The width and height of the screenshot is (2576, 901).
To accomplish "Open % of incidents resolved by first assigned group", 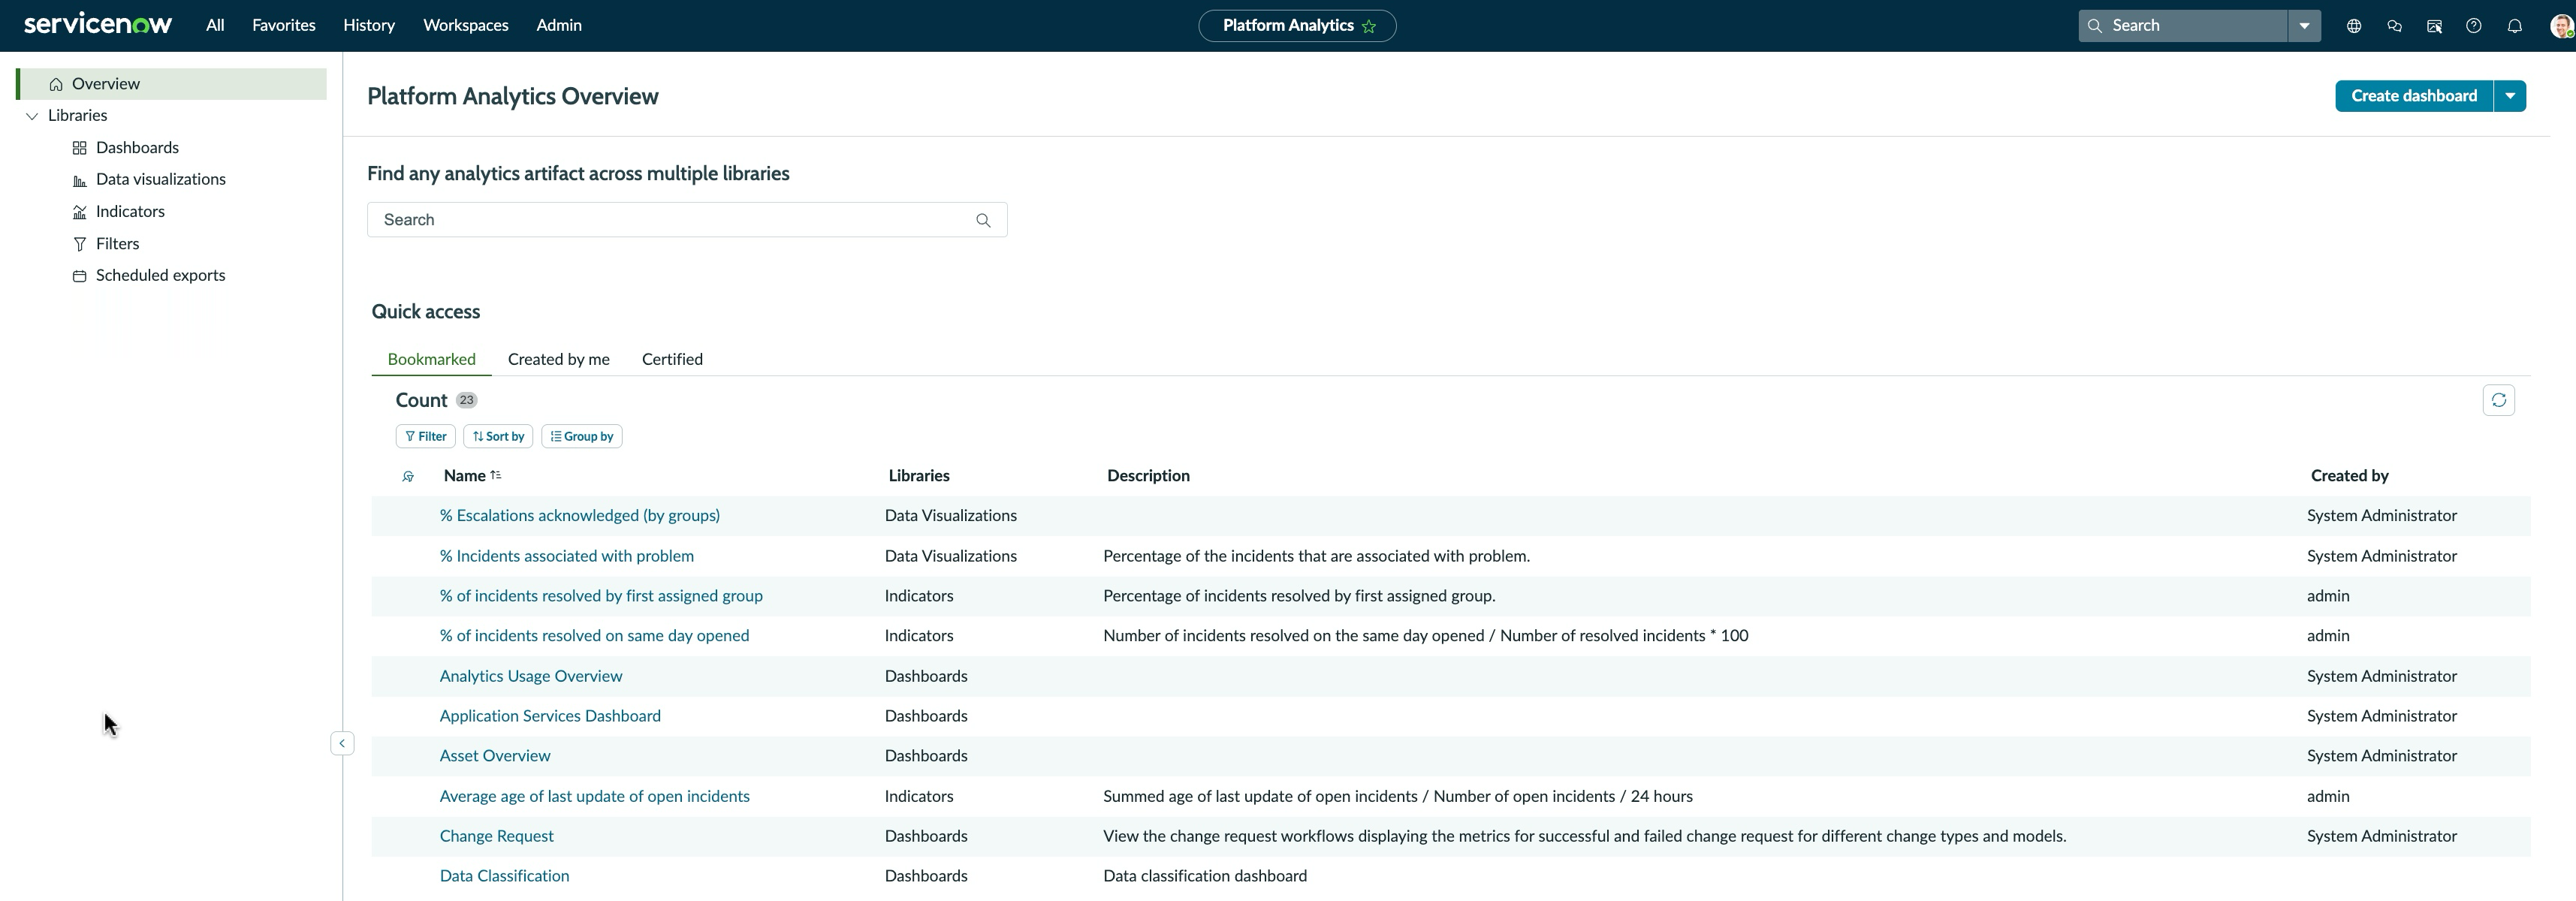I will point(601,596).
